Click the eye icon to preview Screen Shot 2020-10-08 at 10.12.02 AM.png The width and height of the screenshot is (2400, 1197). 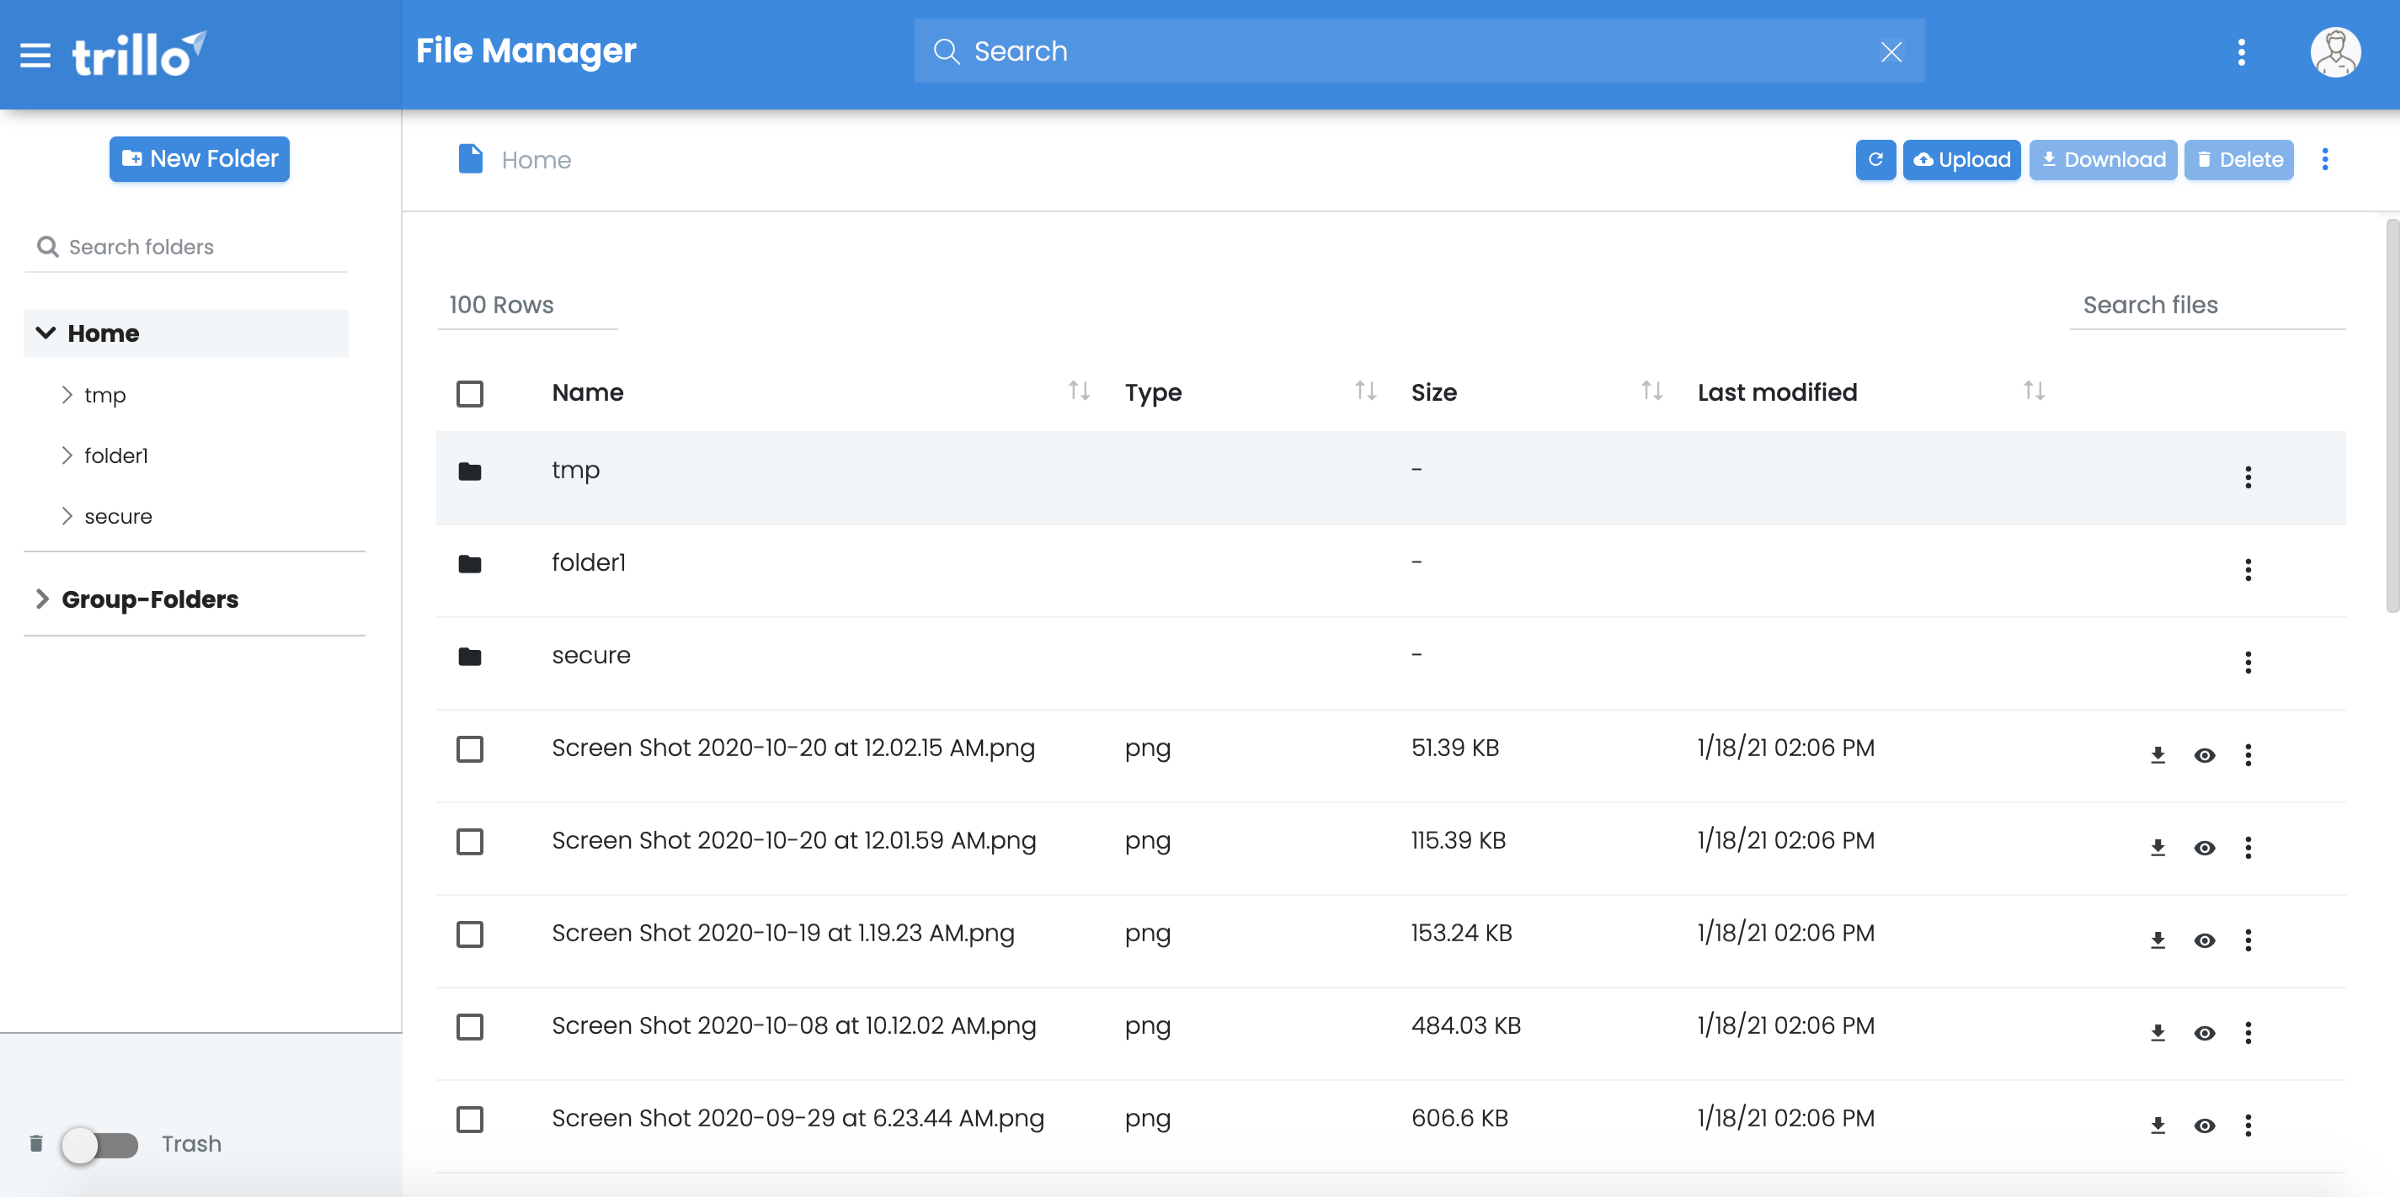(2204, 1030)
